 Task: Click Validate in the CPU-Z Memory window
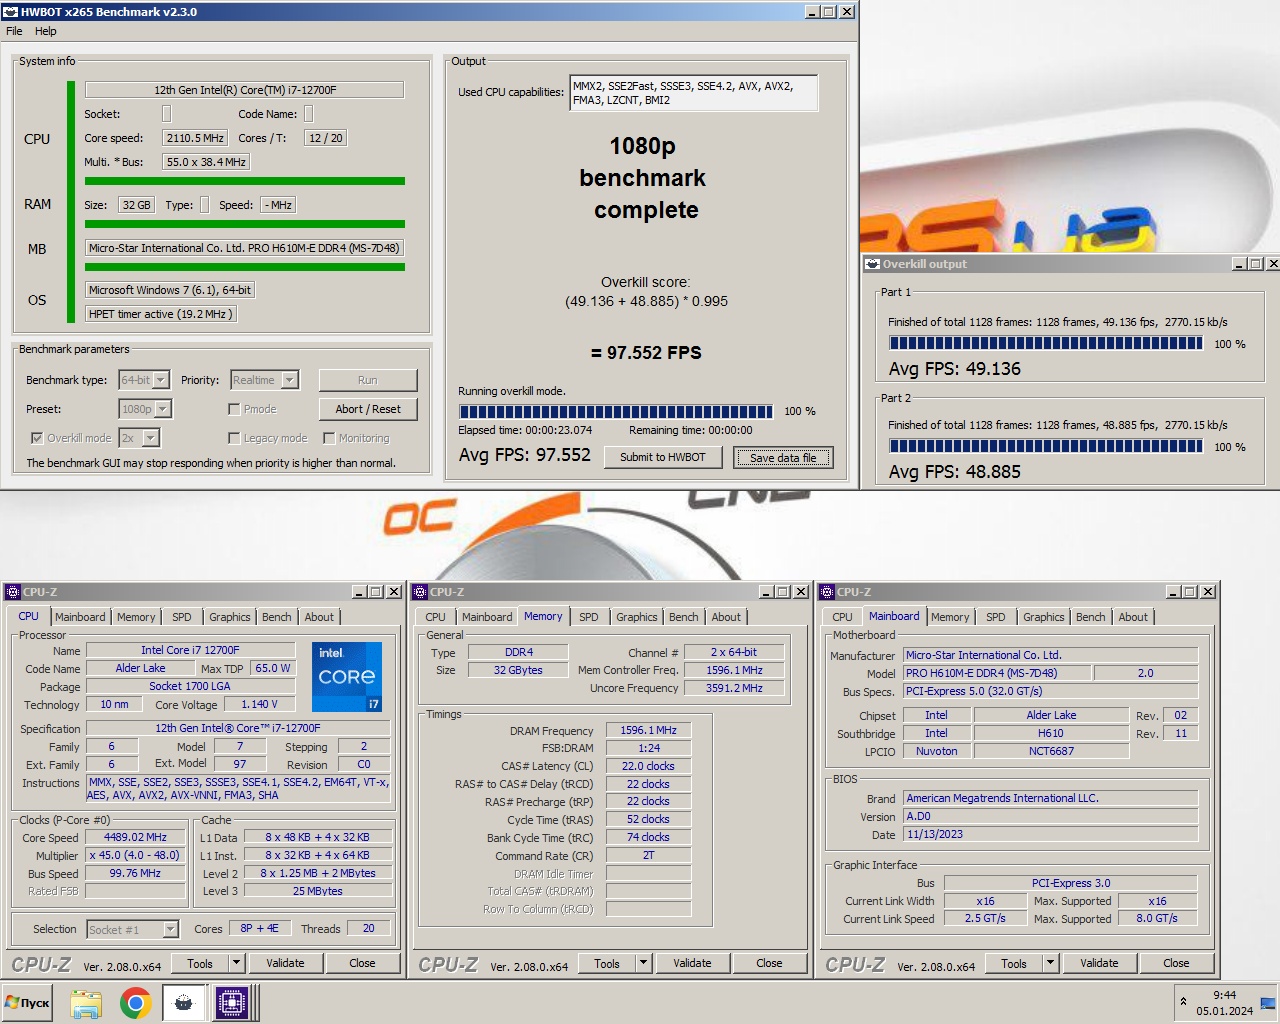692,964
